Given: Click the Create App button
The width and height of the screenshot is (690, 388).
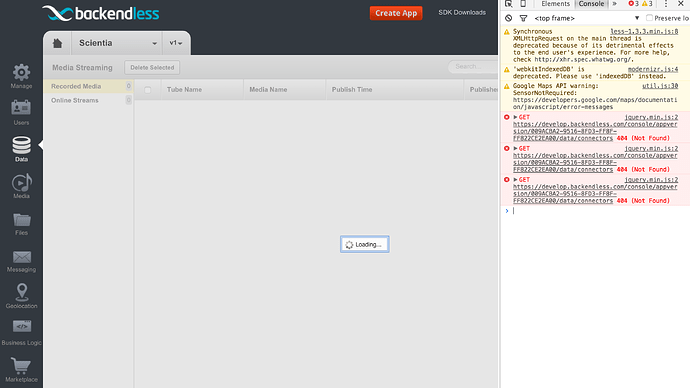Looking at the screenshot, I should pos(396,13).
